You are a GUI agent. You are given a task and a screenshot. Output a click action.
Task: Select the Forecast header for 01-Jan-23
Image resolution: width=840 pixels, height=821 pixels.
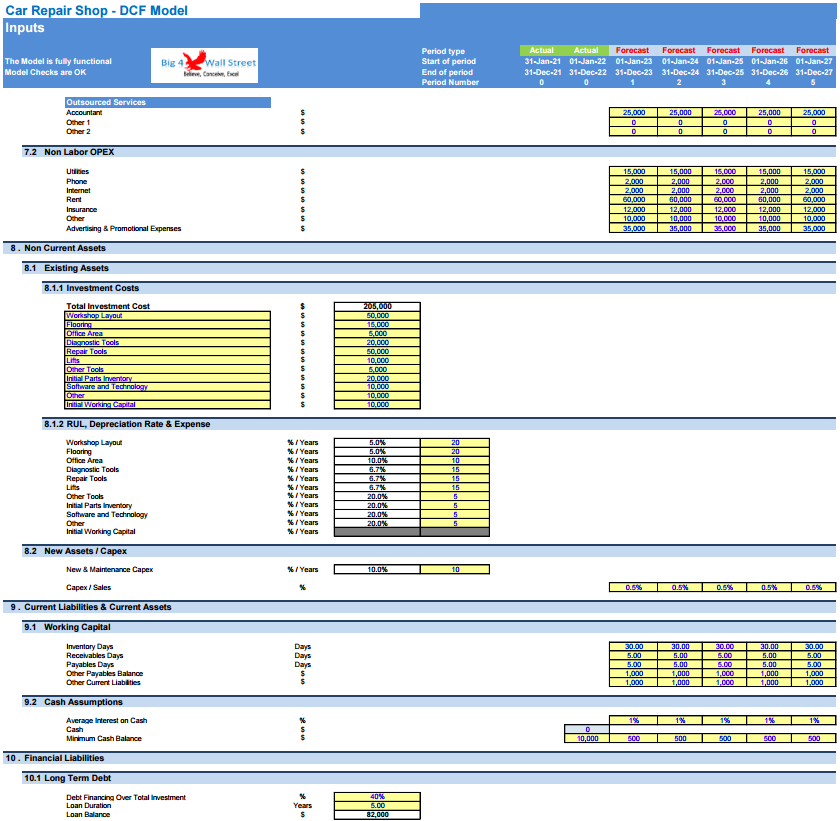click(x=632, y=50)
